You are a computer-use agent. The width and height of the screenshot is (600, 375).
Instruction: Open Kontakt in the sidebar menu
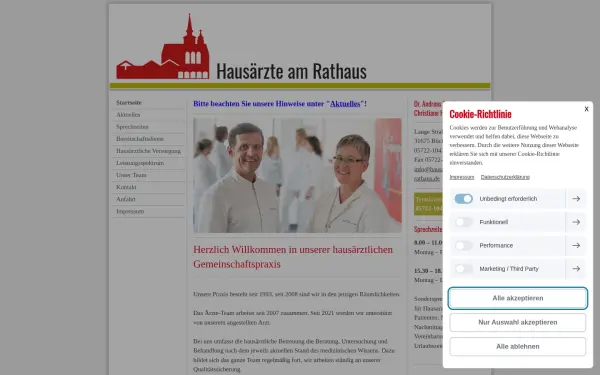point(126,187)
